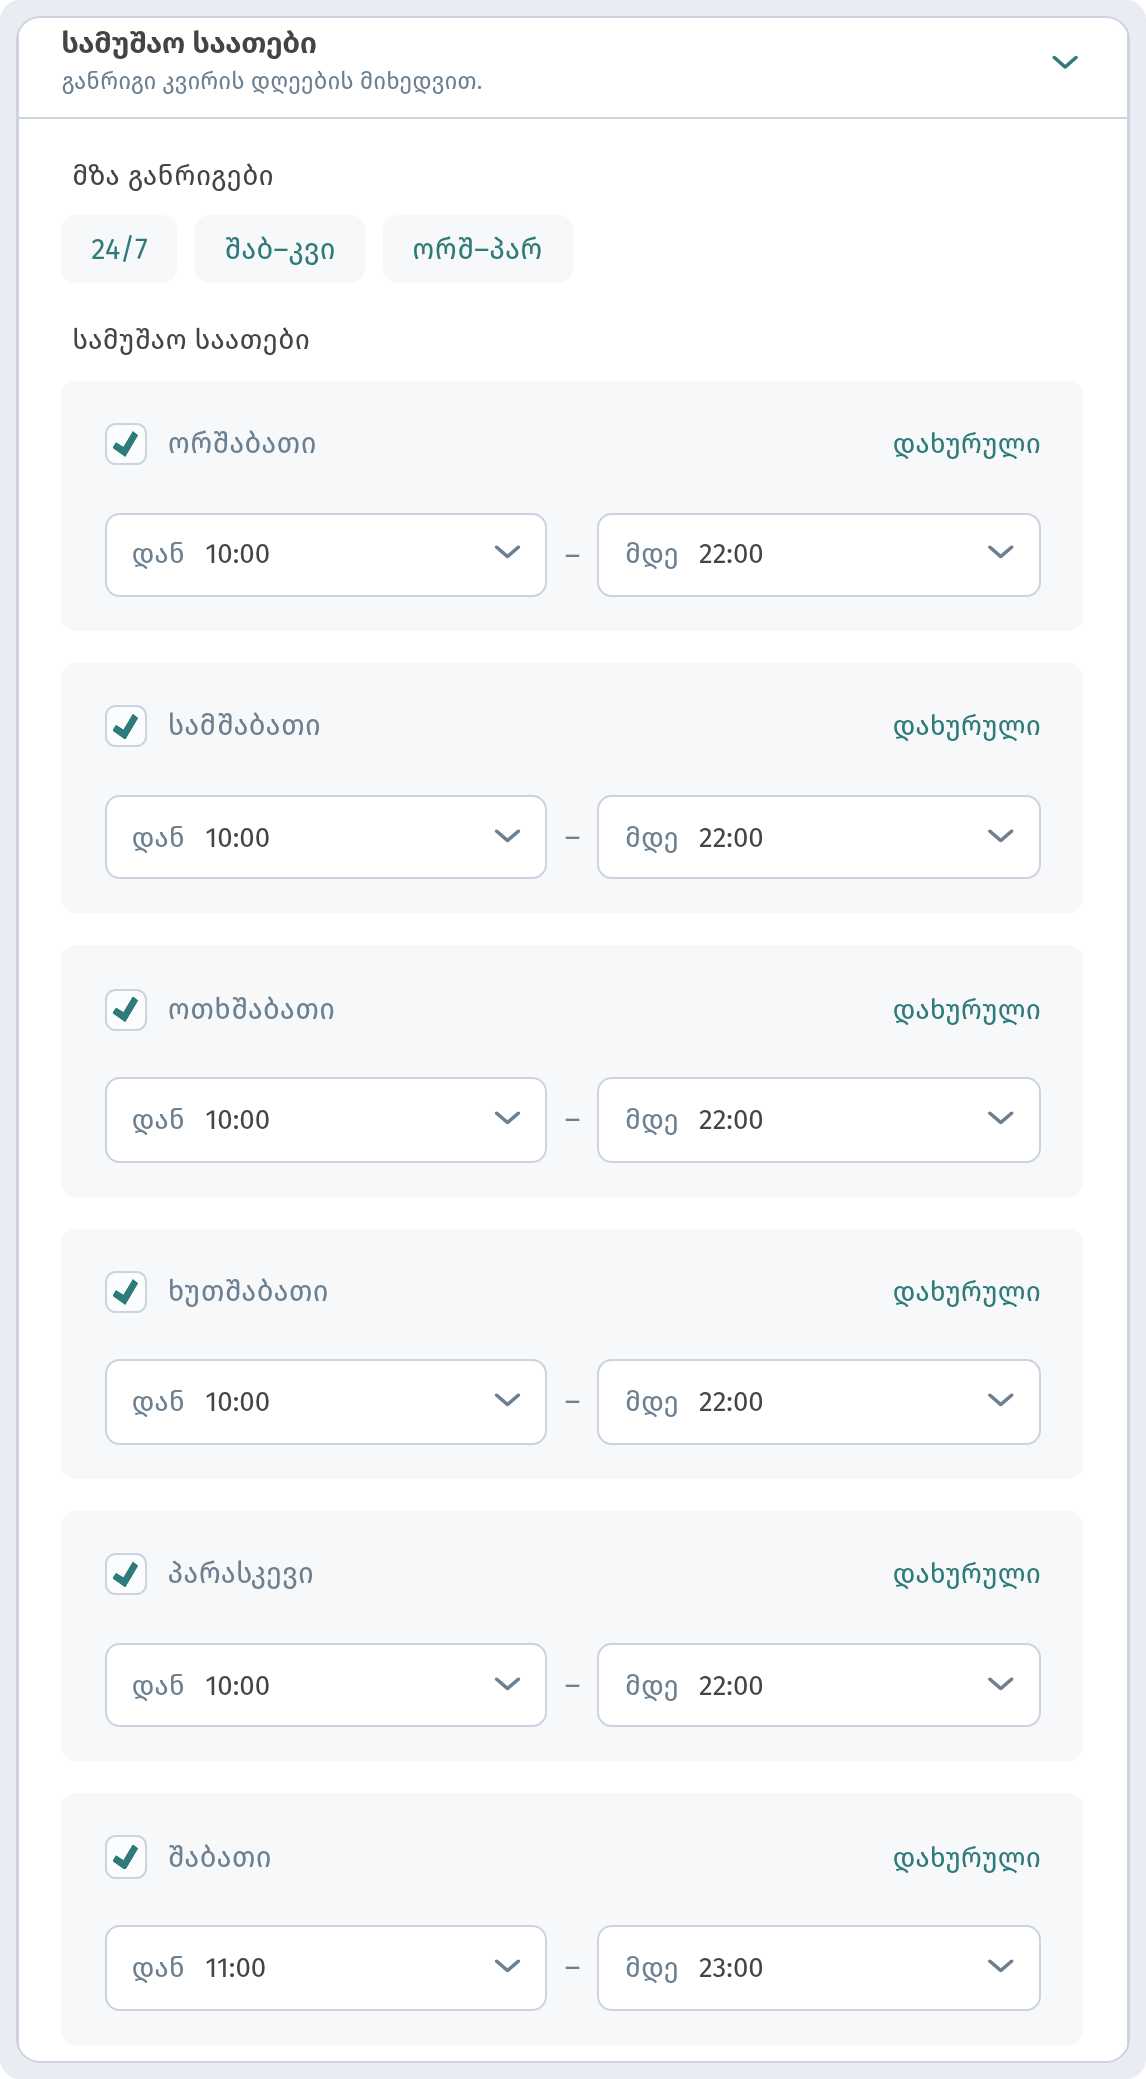Open ხუთშაბათი start time dropdown

tap(326, 1402)
